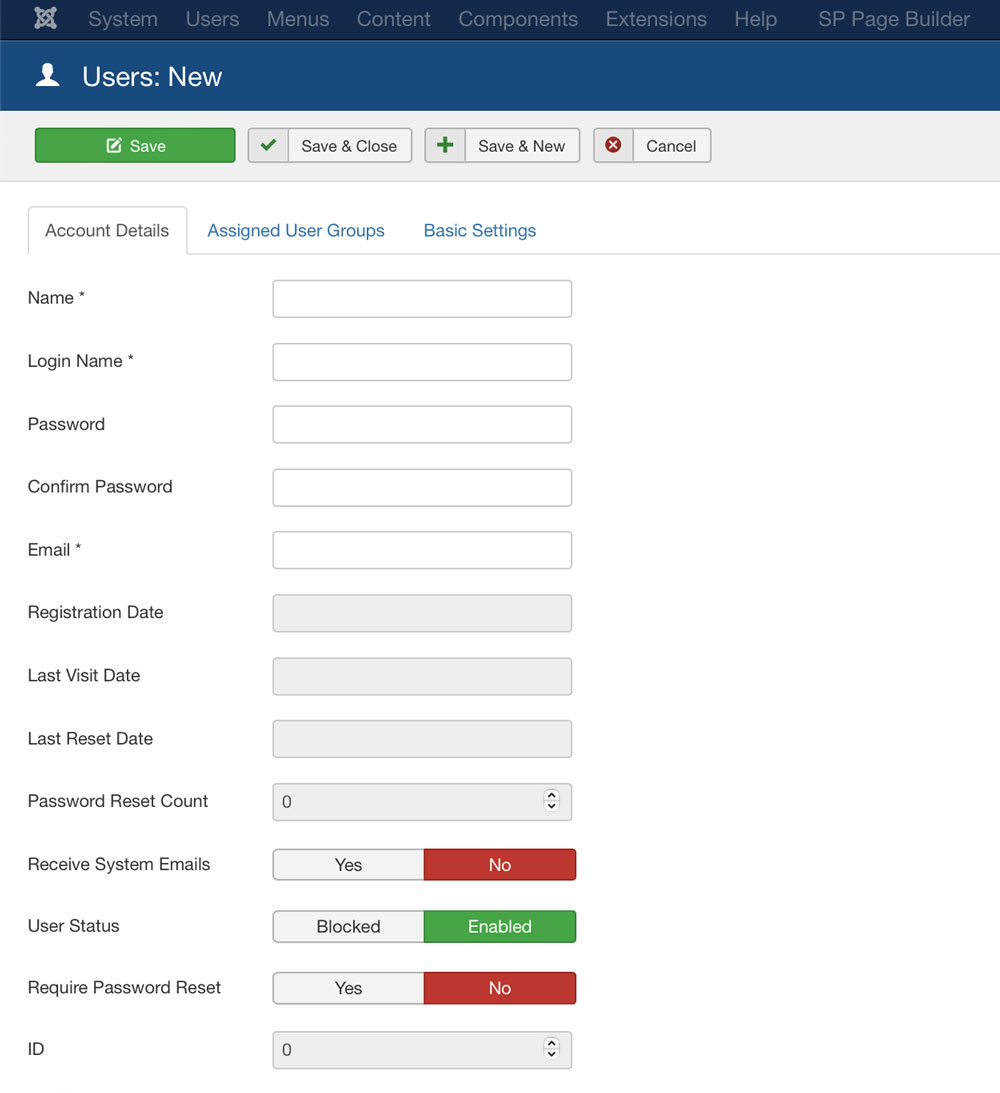
Task: Click the "ID" label
Action: [x=36, y=1048]
